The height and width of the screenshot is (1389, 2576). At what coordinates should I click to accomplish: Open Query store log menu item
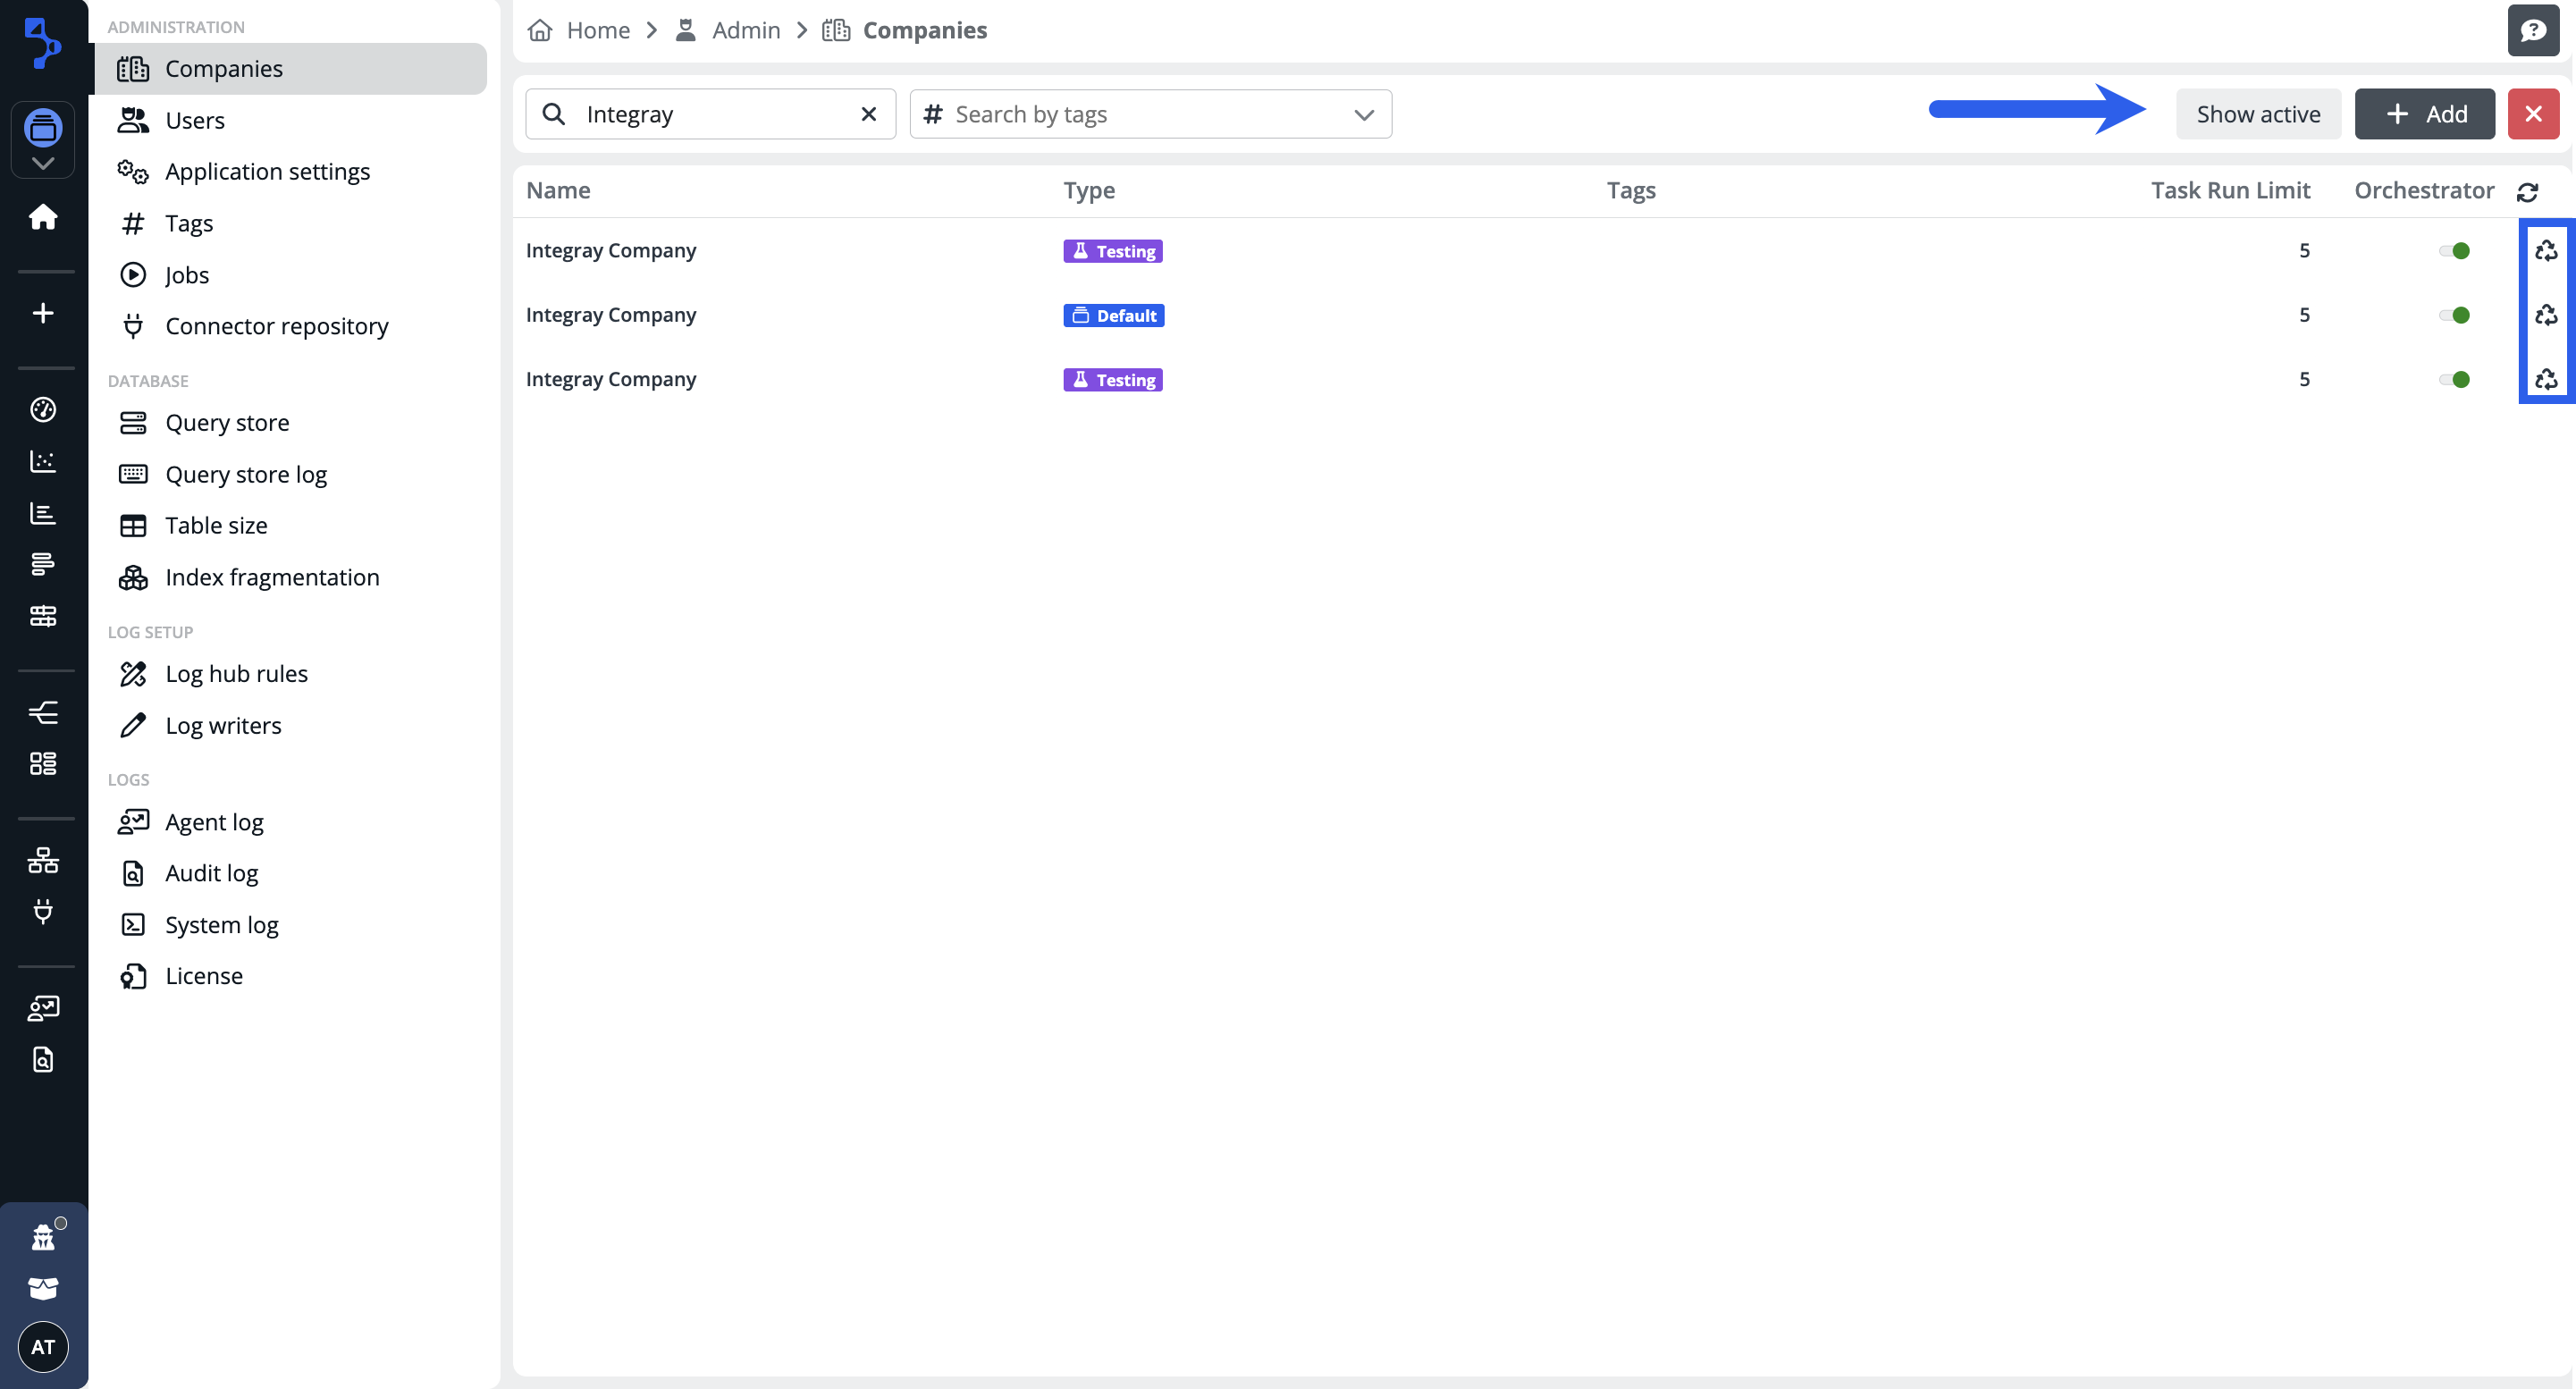(246, 474)
